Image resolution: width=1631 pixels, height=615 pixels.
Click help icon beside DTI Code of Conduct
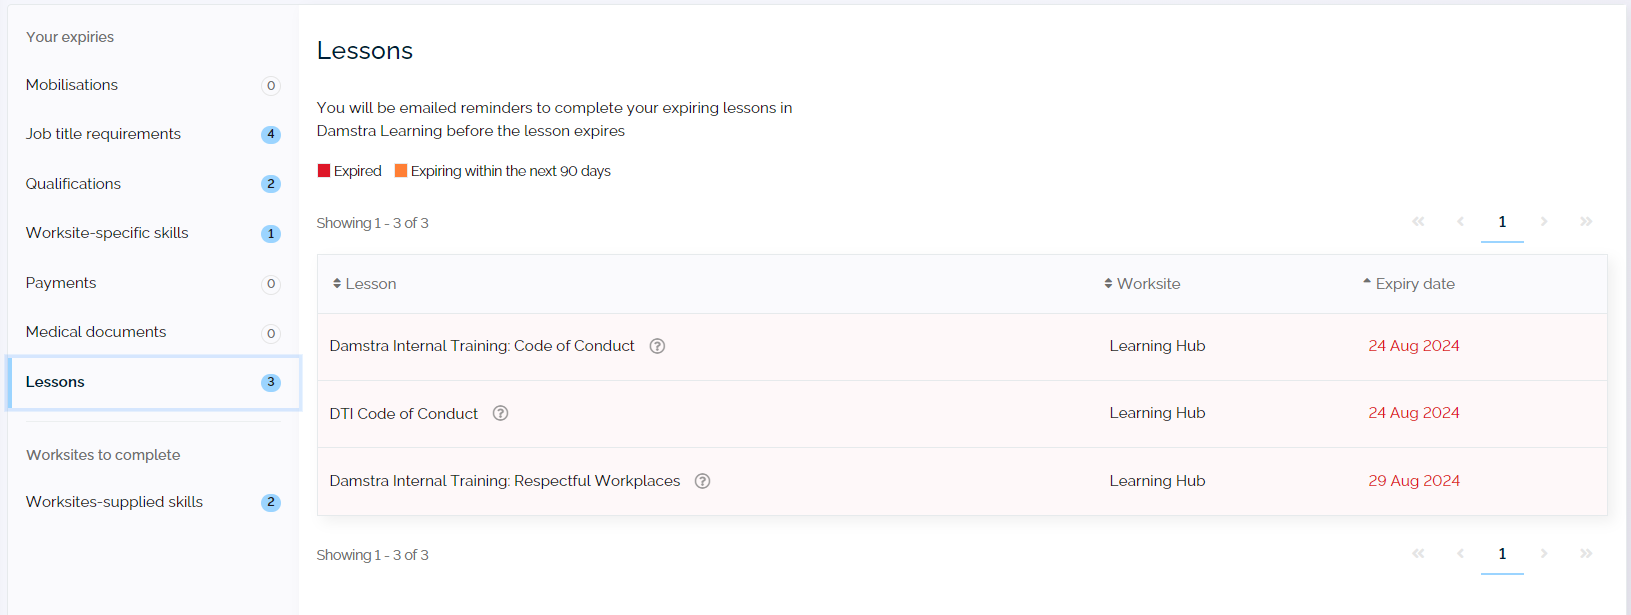(x=500, y=413)
